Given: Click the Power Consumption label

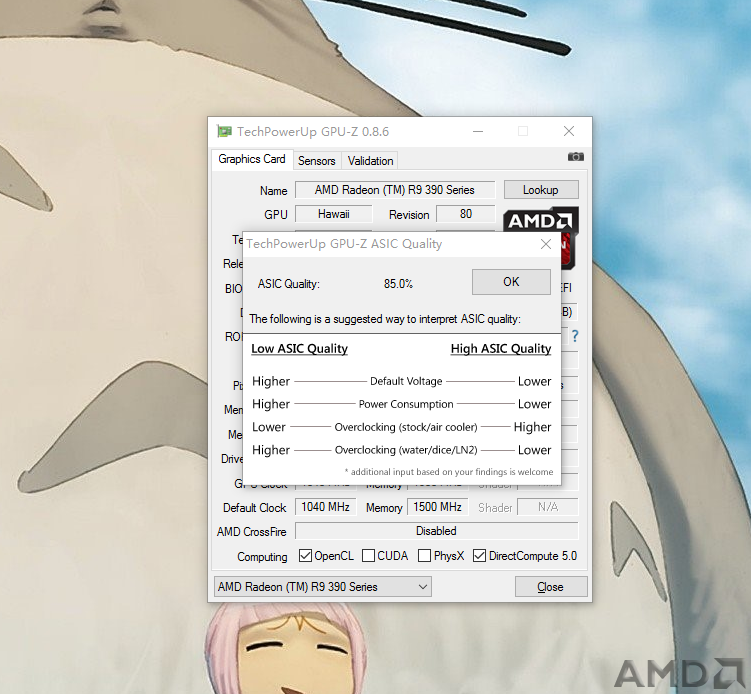Looking at the screenshot, I should (x=406, y=404).
